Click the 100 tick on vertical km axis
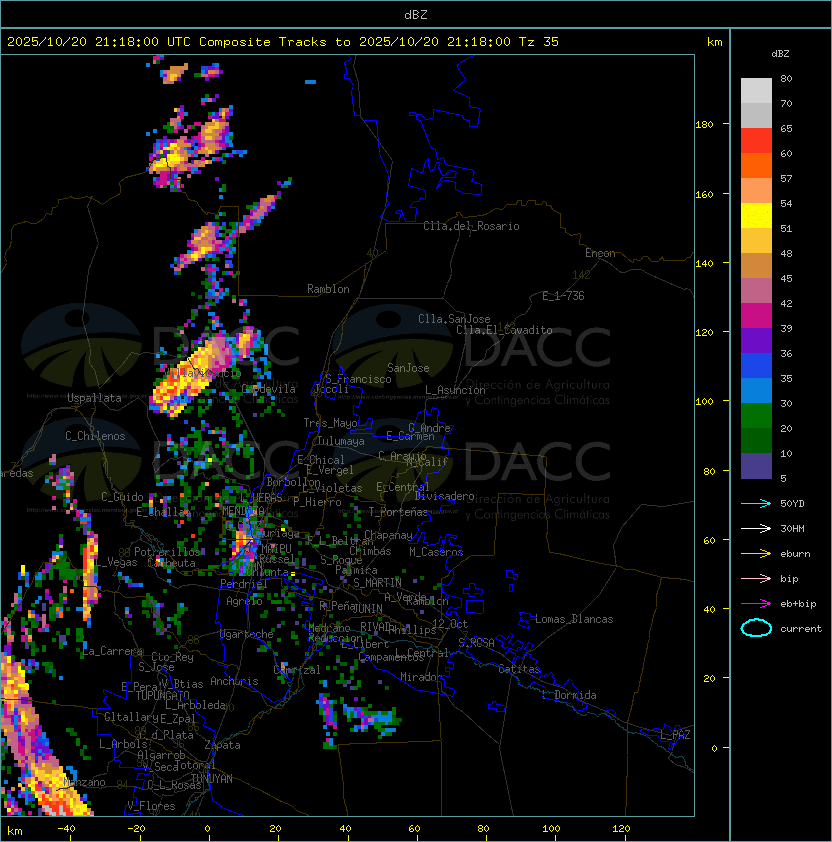 pos(704,401)
